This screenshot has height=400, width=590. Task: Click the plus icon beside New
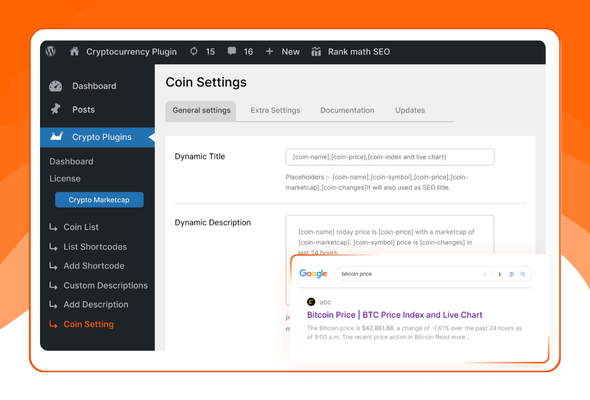click(x=269, y=51)
